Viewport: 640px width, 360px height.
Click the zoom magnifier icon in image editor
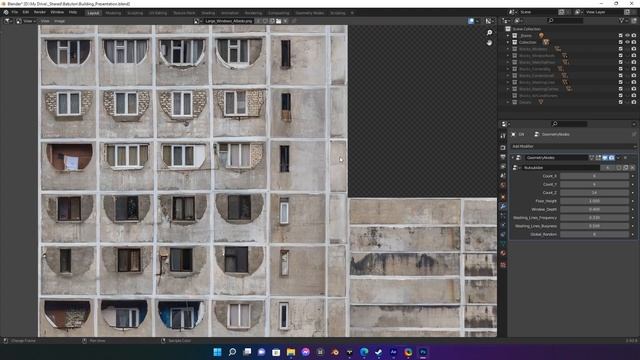click(489, 33)
